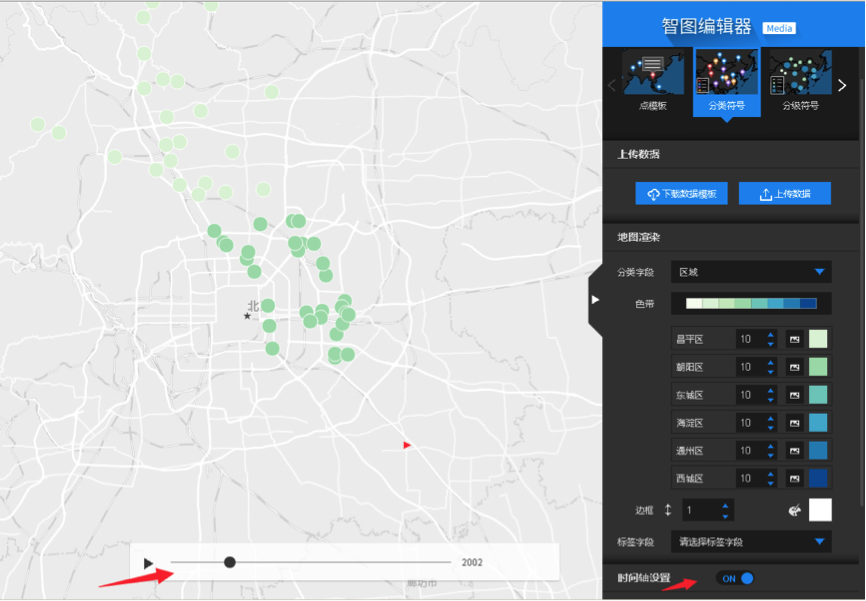
Task: Select the 点模板 template
Action: [653, 82]
